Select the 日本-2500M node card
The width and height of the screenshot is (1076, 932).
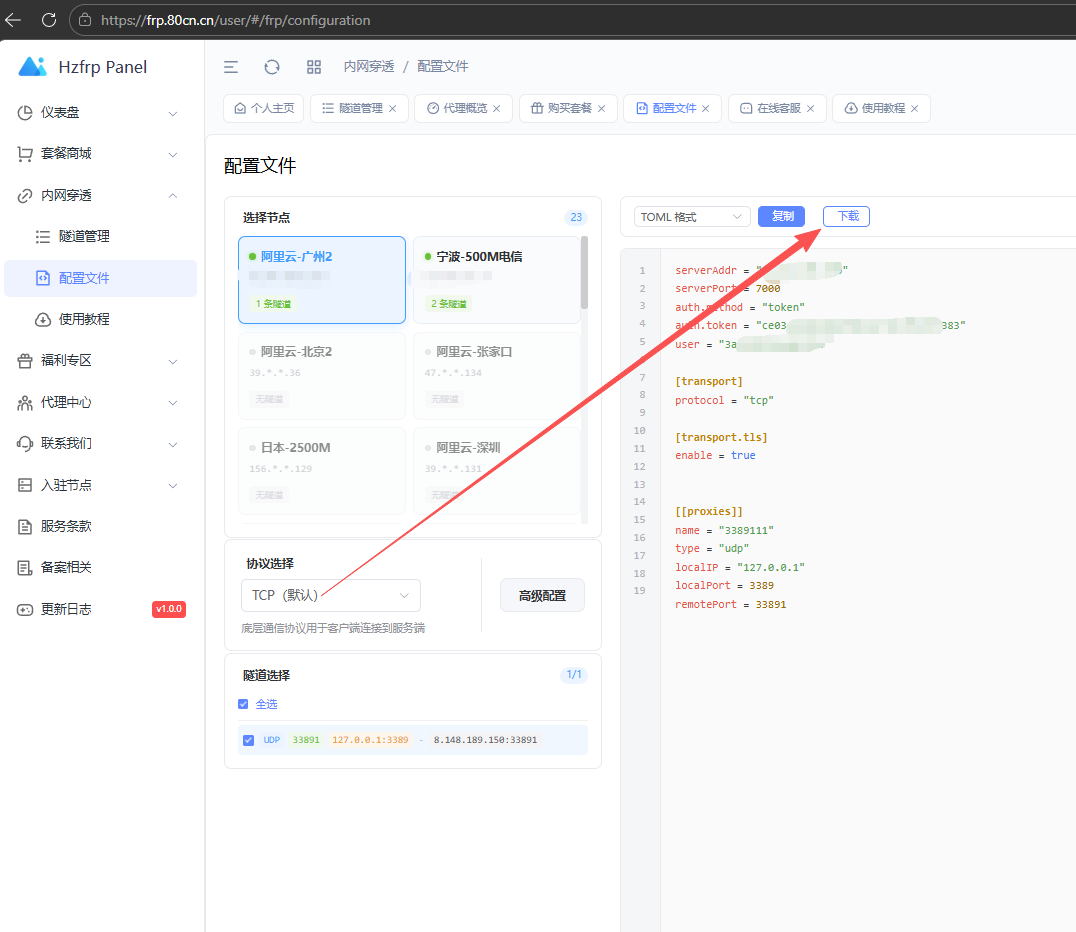coord(322,471)
